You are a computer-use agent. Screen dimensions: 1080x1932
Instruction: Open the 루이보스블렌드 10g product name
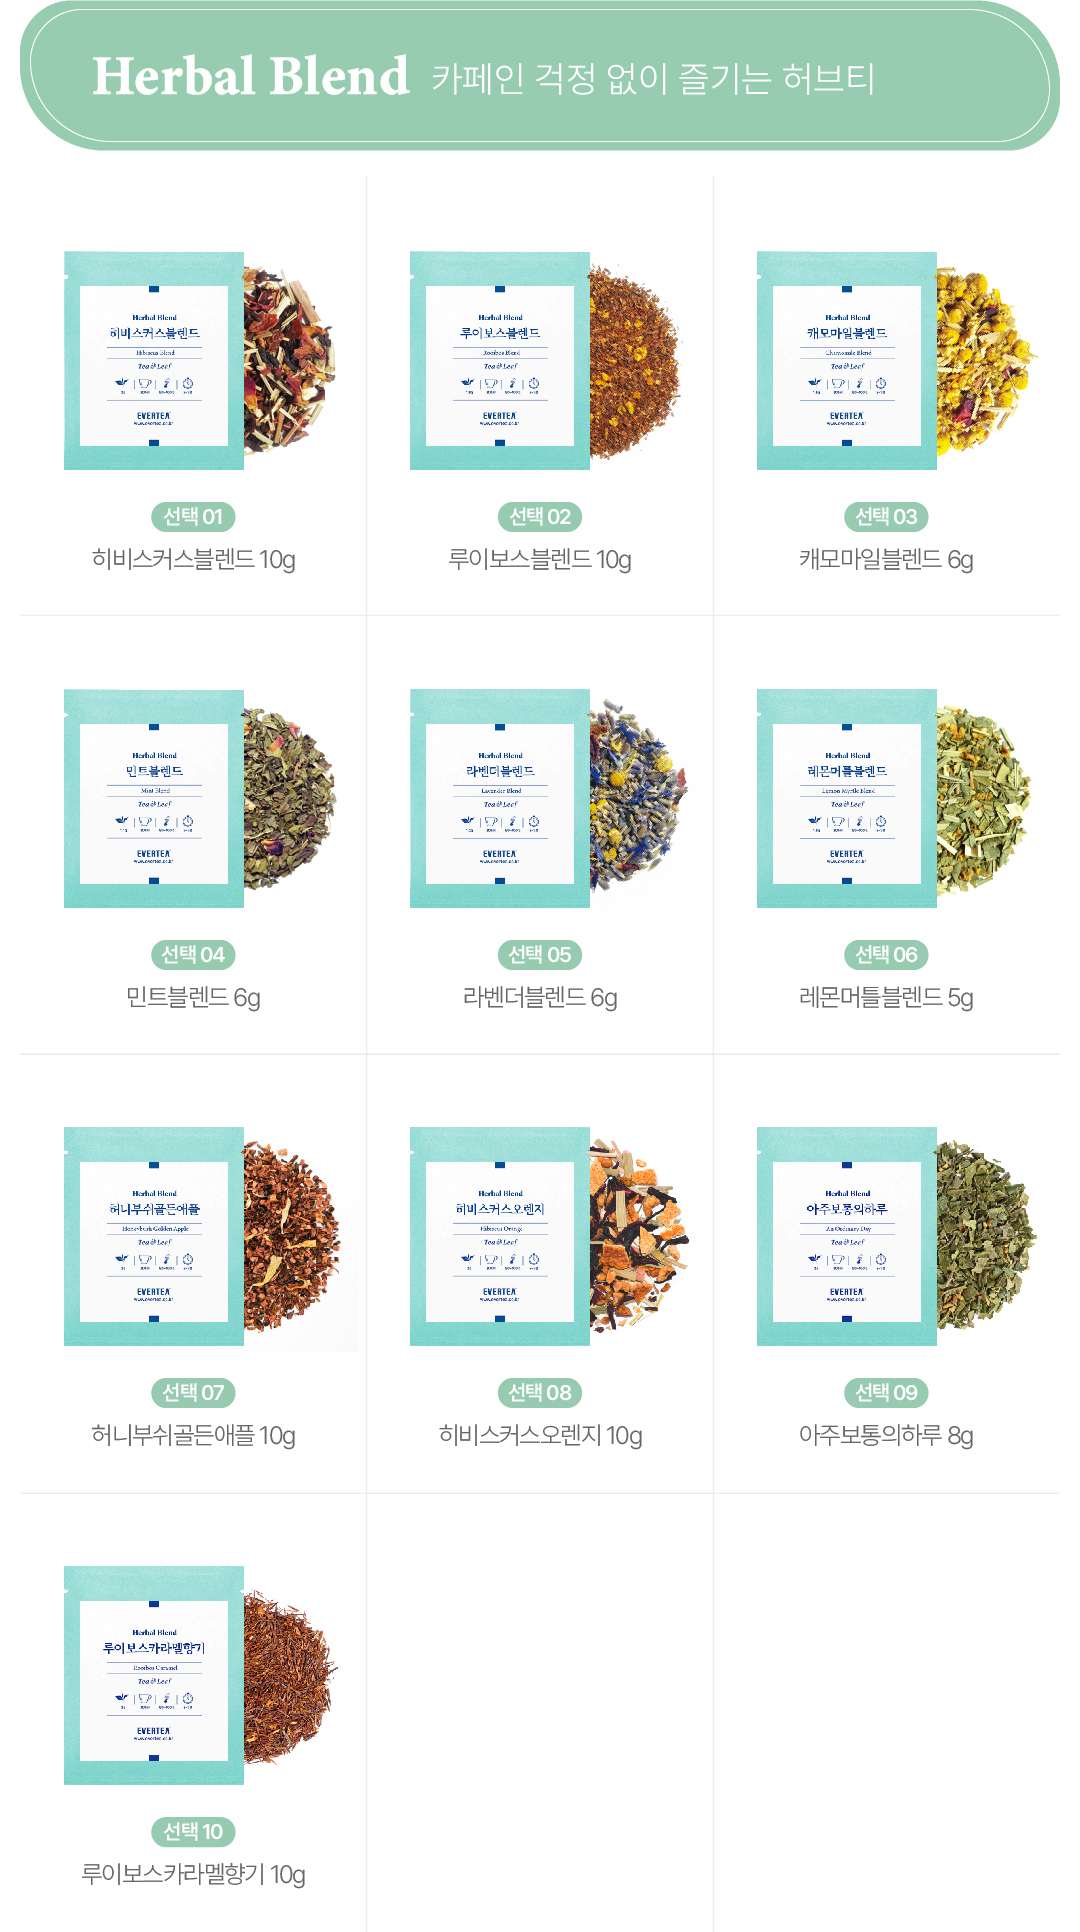click(x=540, y=560)
